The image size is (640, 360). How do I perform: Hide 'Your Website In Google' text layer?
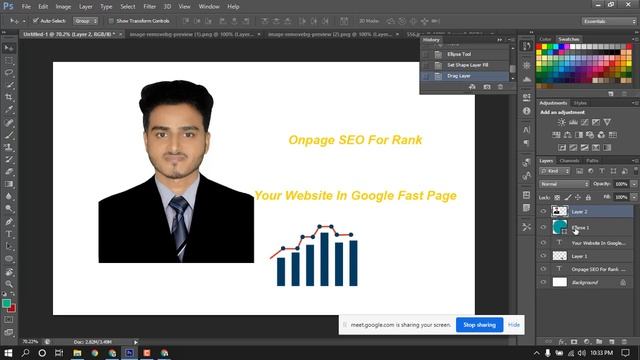(x=543, y=243)
